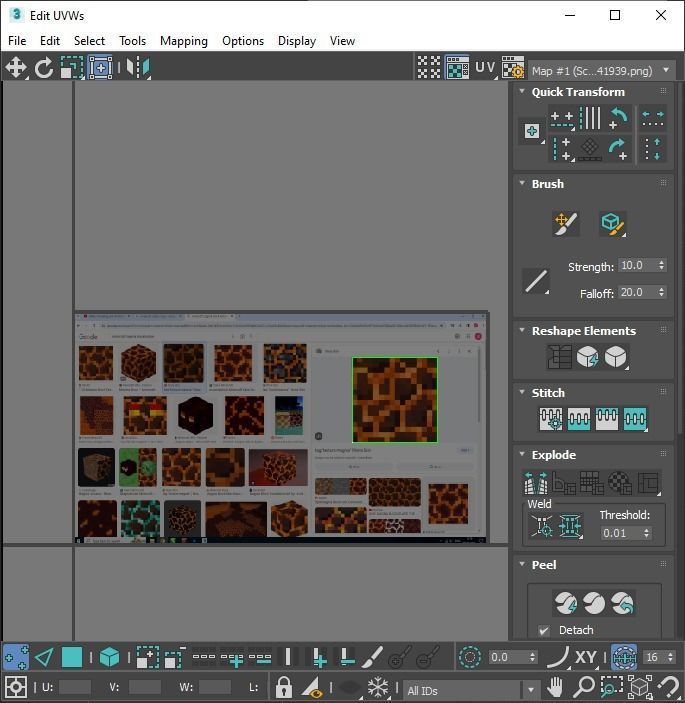The image size is (685, 703).
Task: Rotate 90 degrees counter-clockwise icon
Action: coord(618,118)
